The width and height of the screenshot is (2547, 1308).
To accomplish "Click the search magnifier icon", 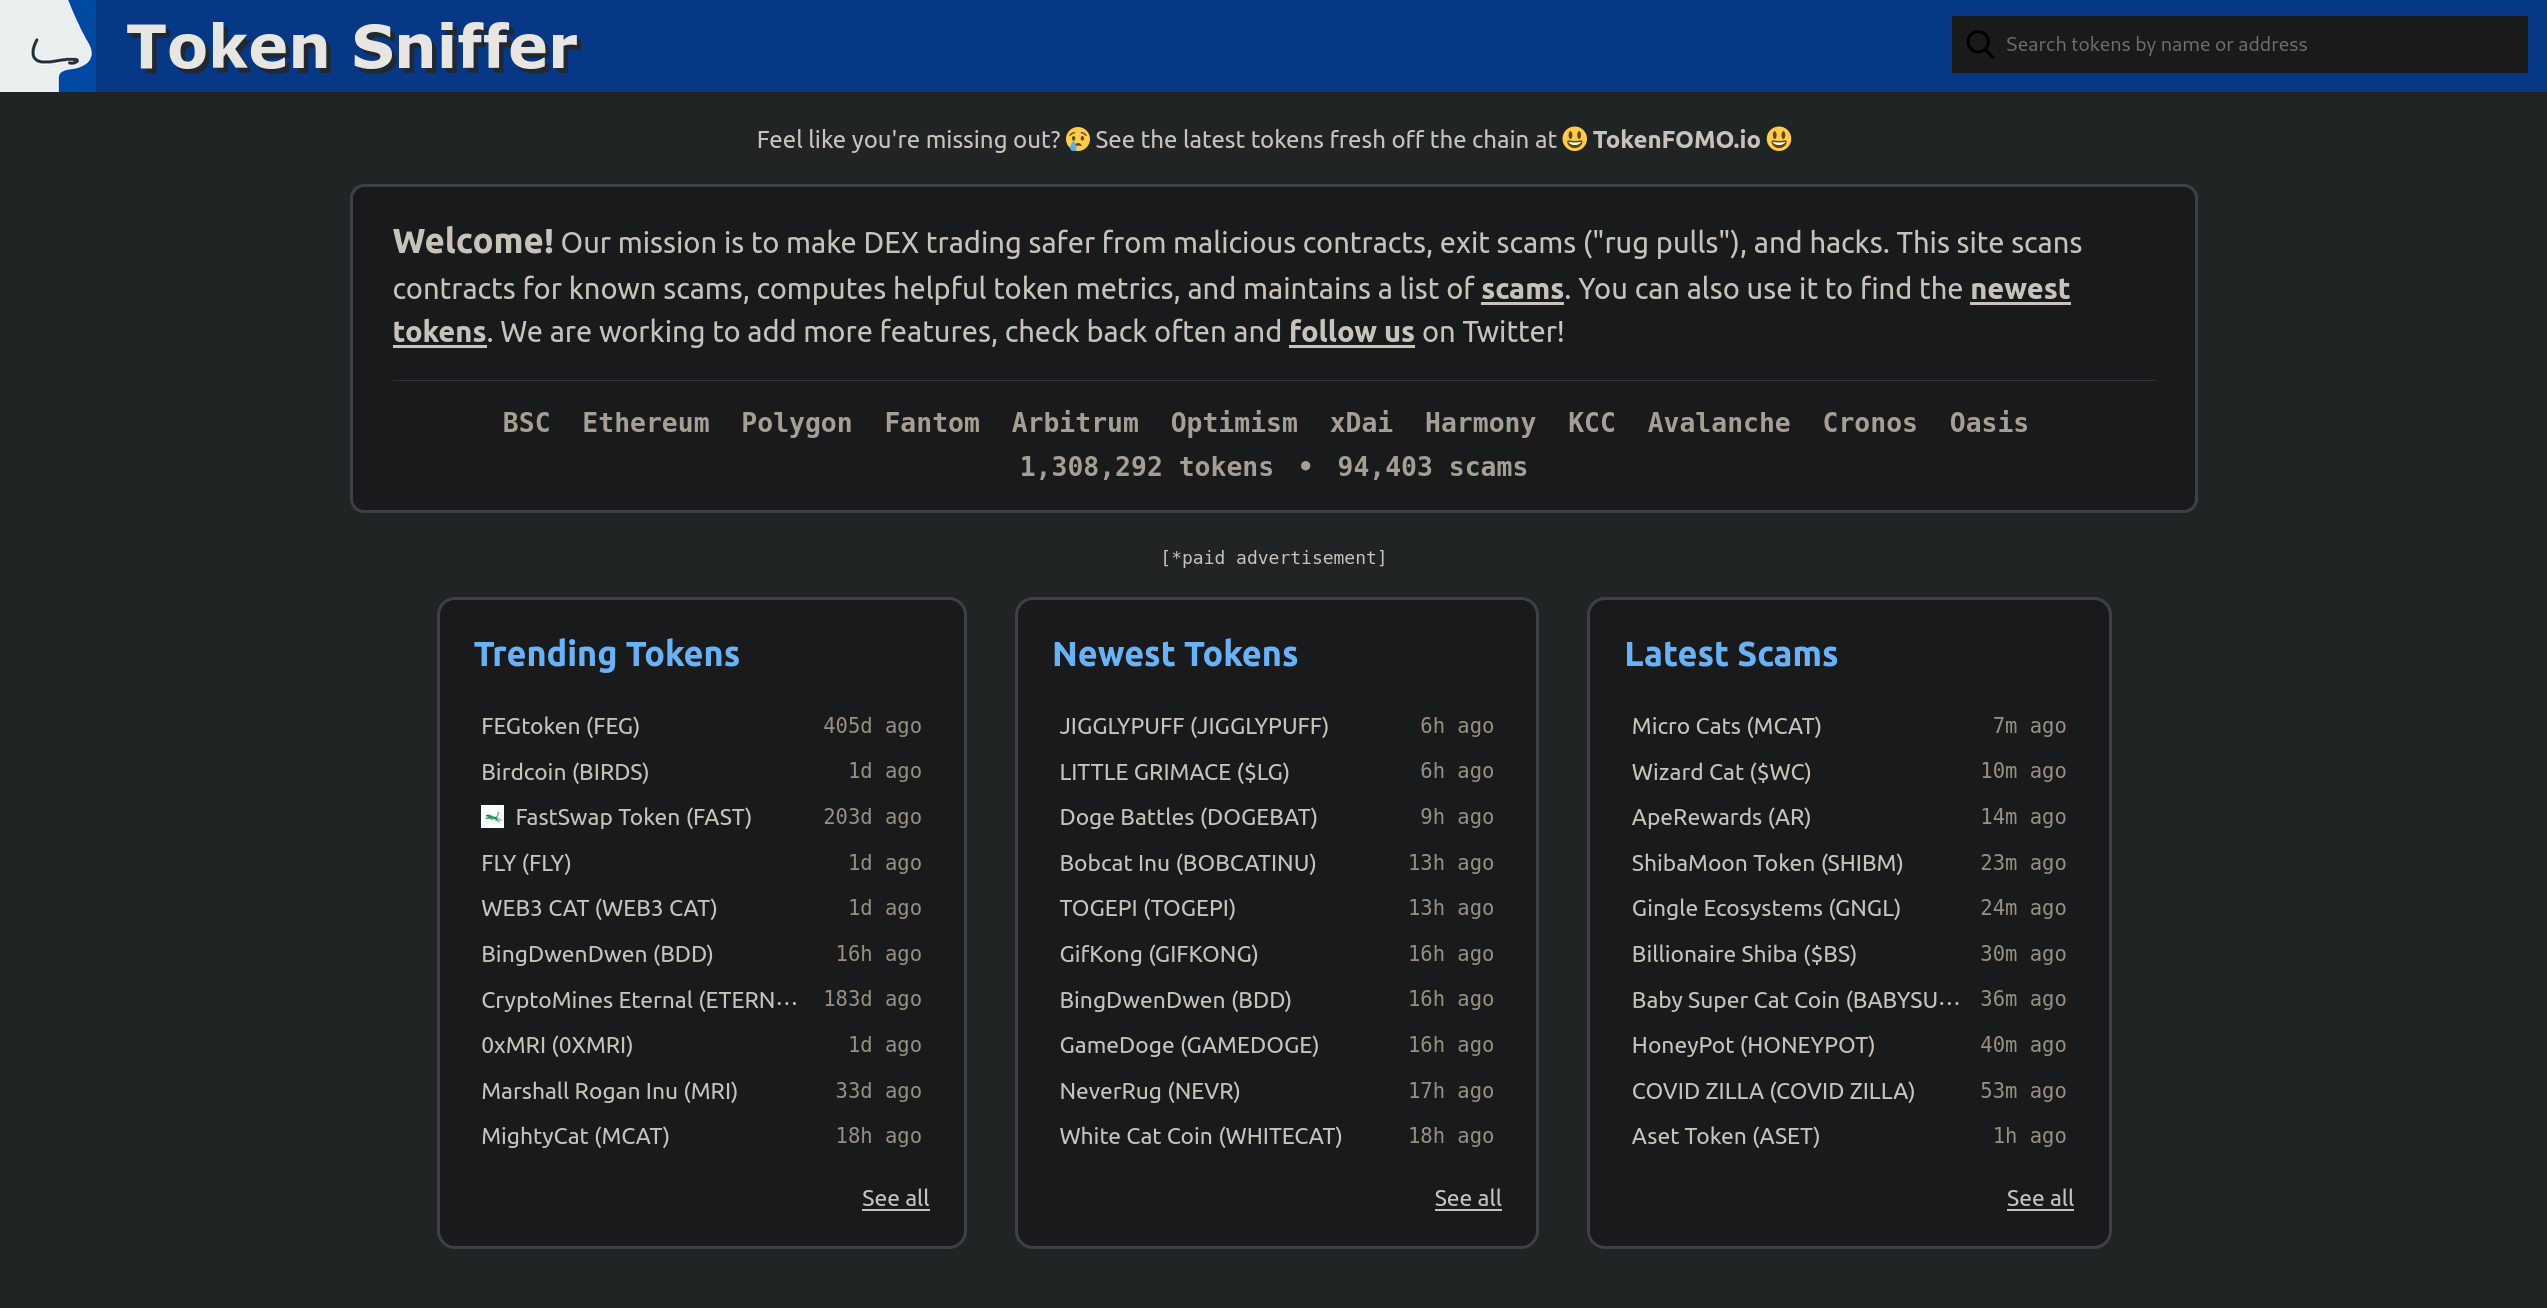I will point(1979,44).
